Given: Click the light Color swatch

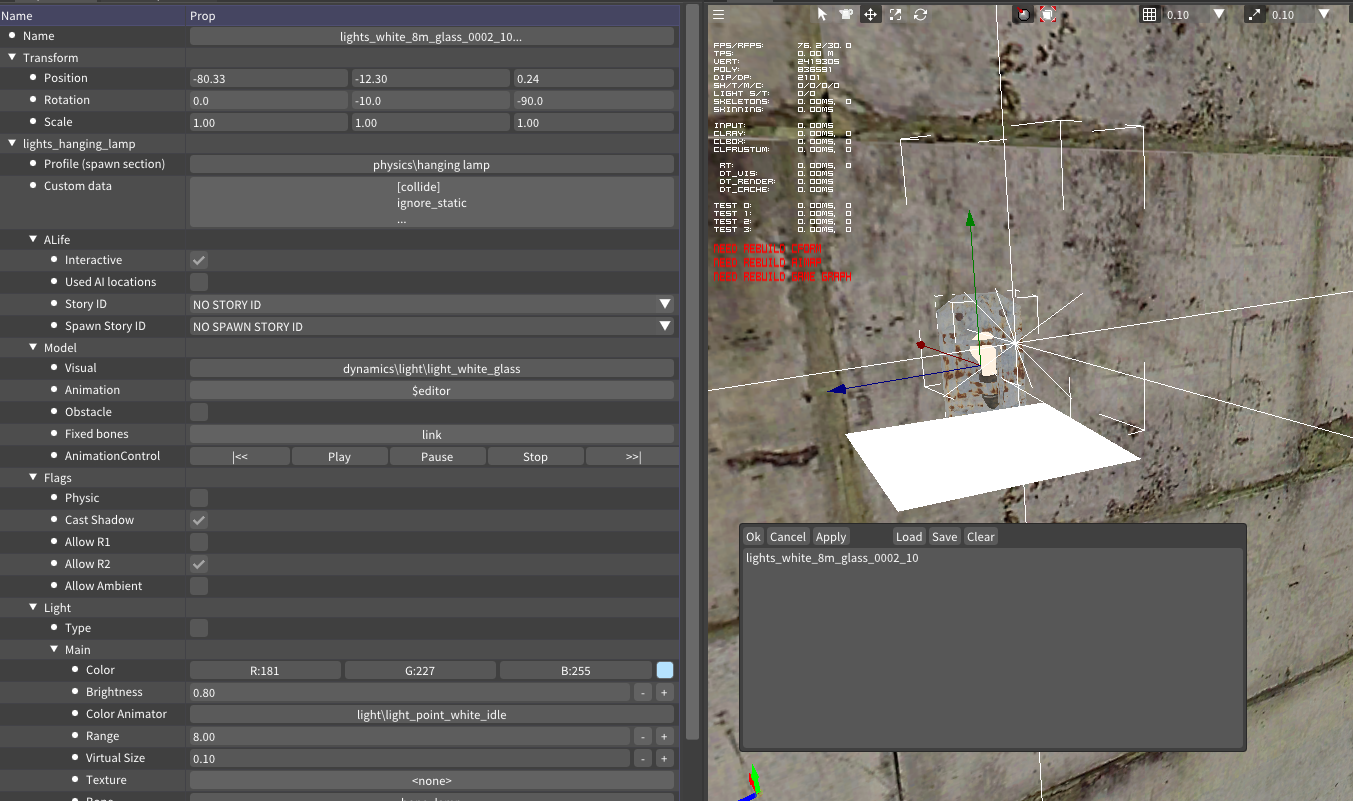Looking at the screenshot, I should [665, 670].
